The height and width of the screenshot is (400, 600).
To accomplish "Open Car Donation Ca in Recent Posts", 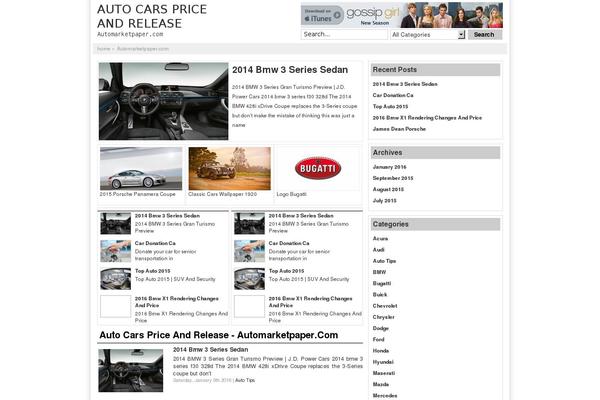I will click(x=393, y=95).
